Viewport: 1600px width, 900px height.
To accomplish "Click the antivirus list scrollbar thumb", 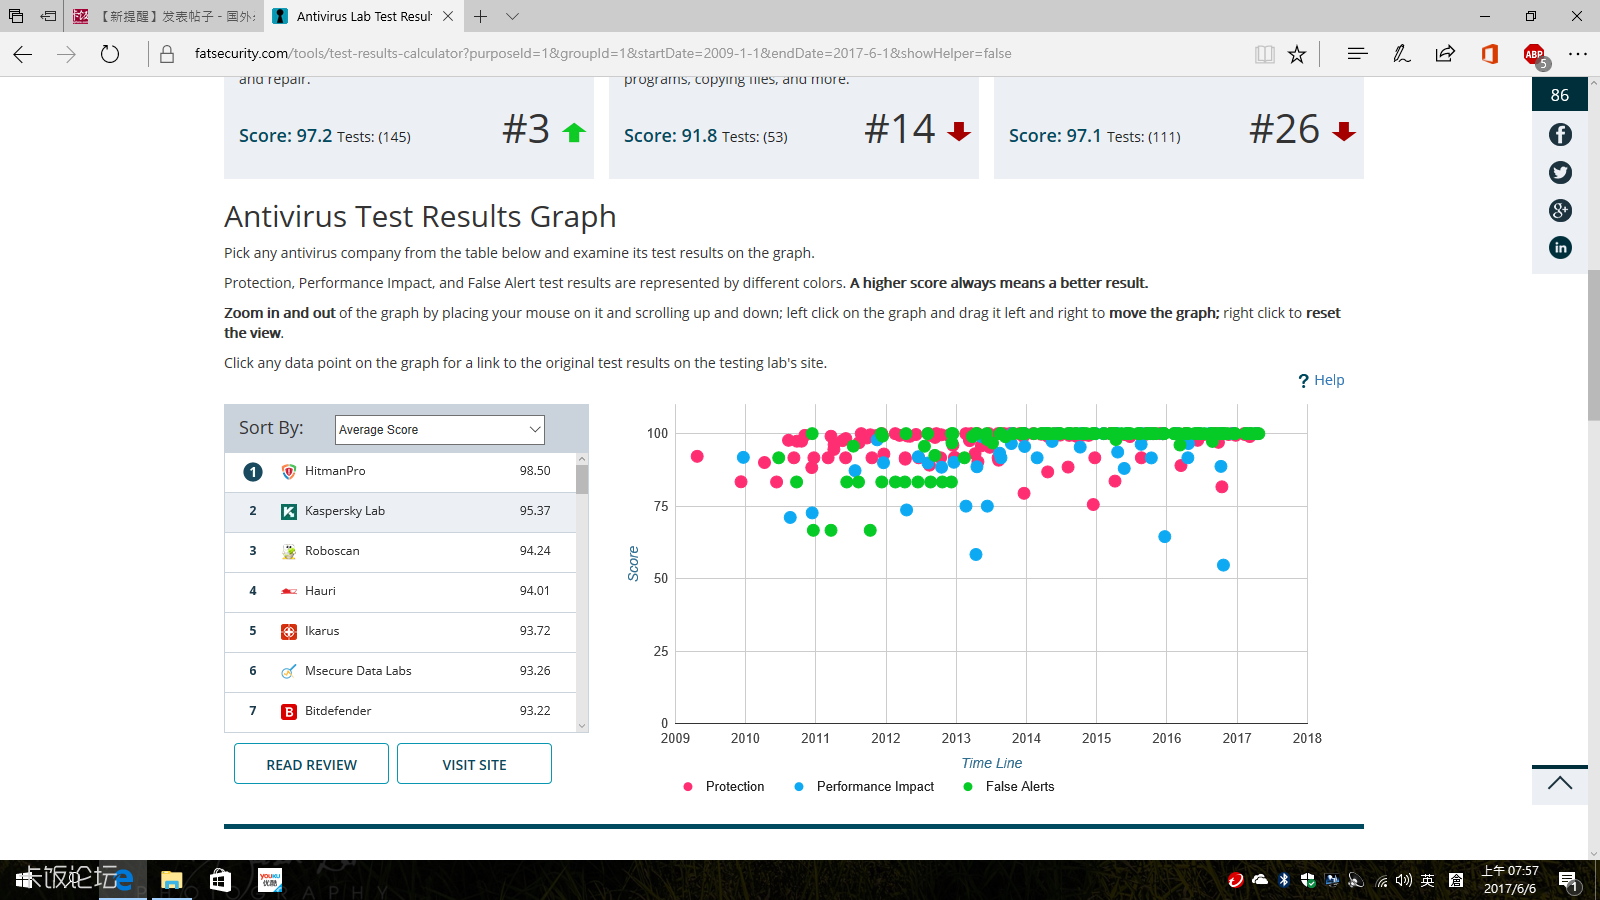I will (x=582, y=479).
